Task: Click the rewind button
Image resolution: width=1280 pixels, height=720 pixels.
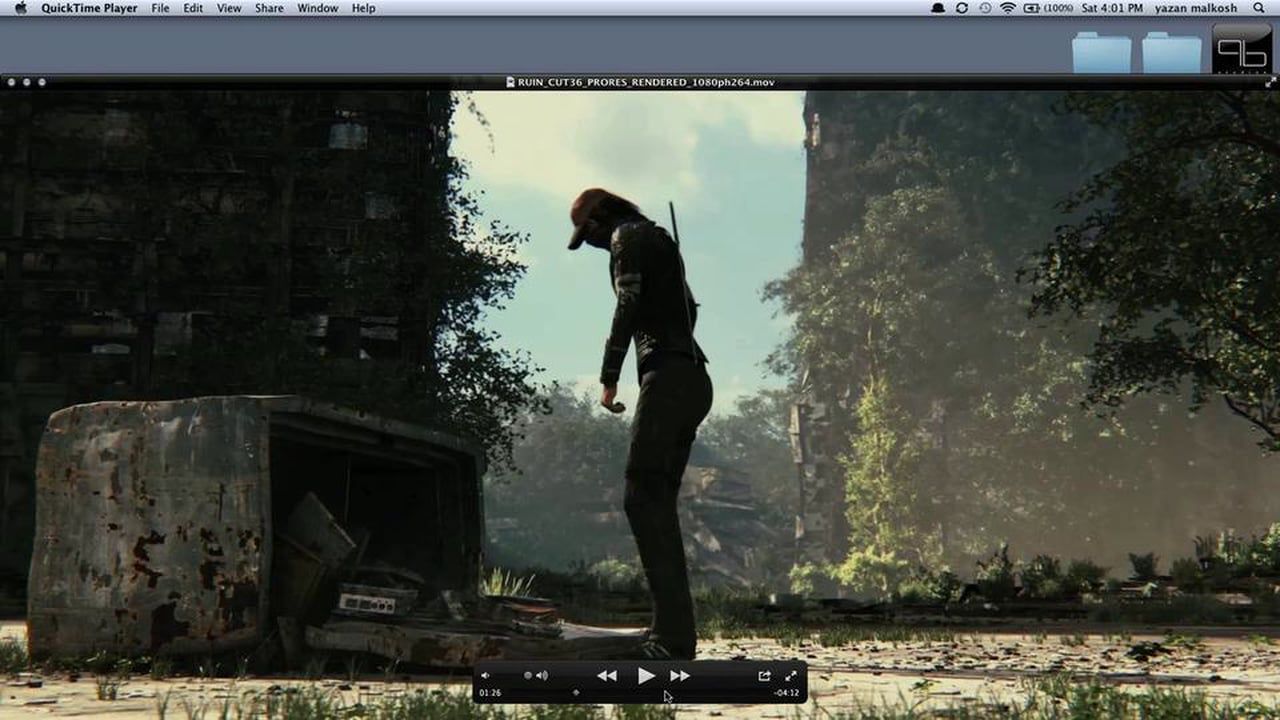Action: coord(607,676)
